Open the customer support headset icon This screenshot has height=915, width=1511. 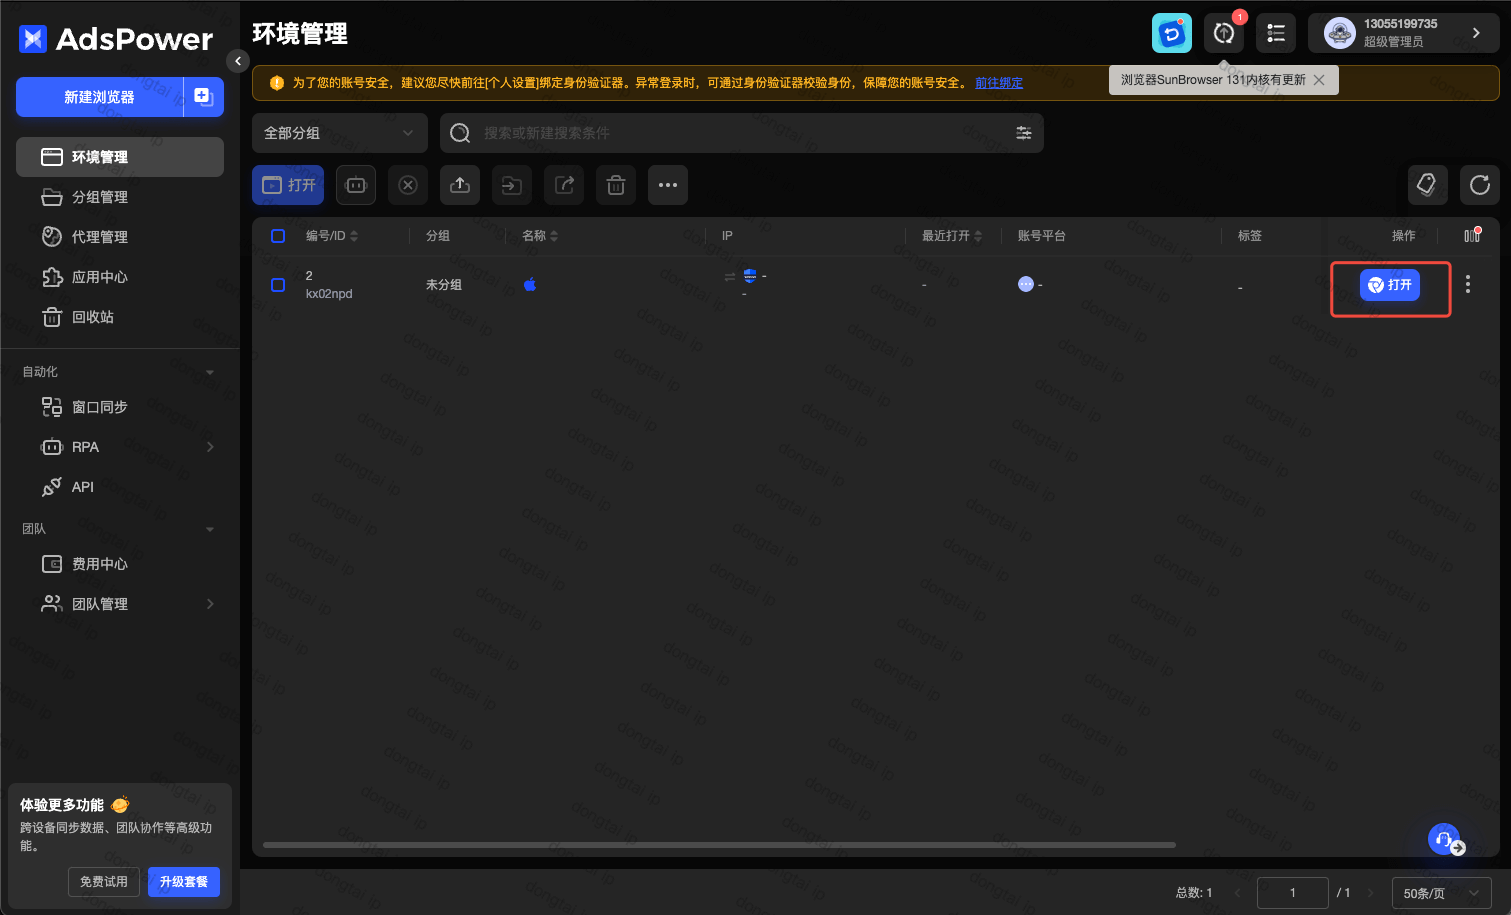[x=1444, y=840]
